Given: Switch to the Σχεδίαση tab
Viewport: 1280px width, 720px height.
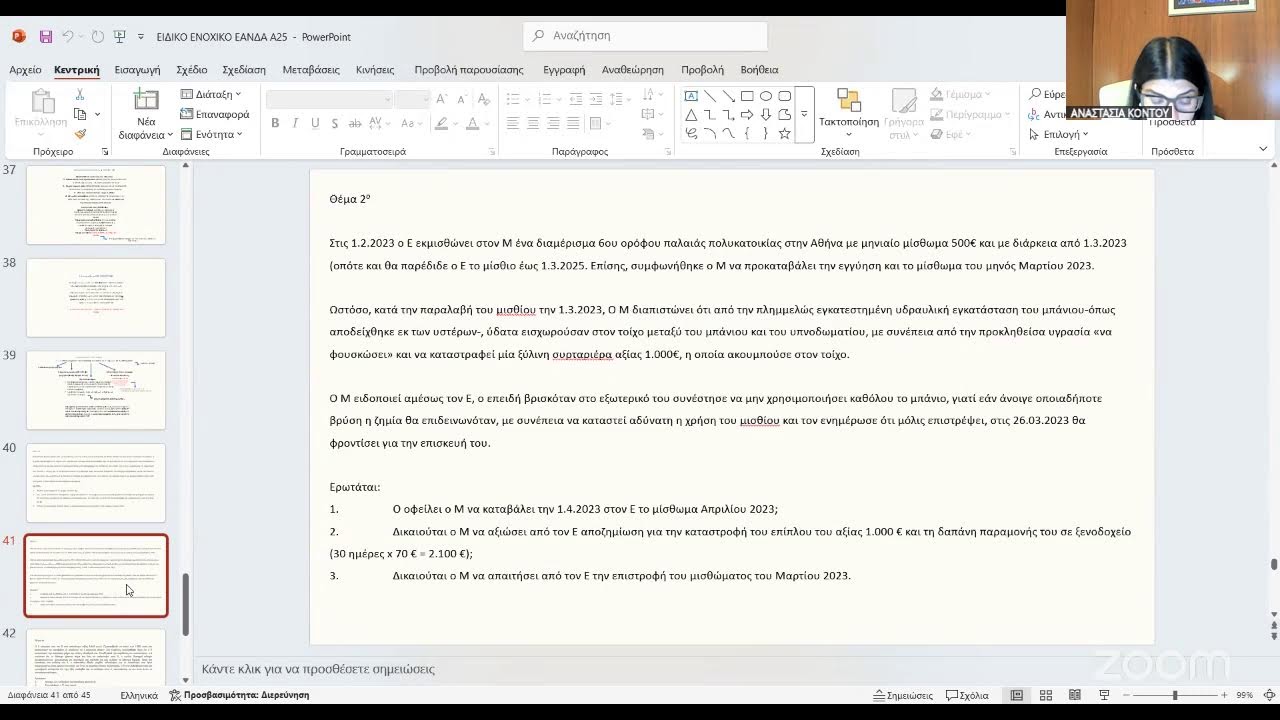Looking at the screenshot, I should (244, 70).
